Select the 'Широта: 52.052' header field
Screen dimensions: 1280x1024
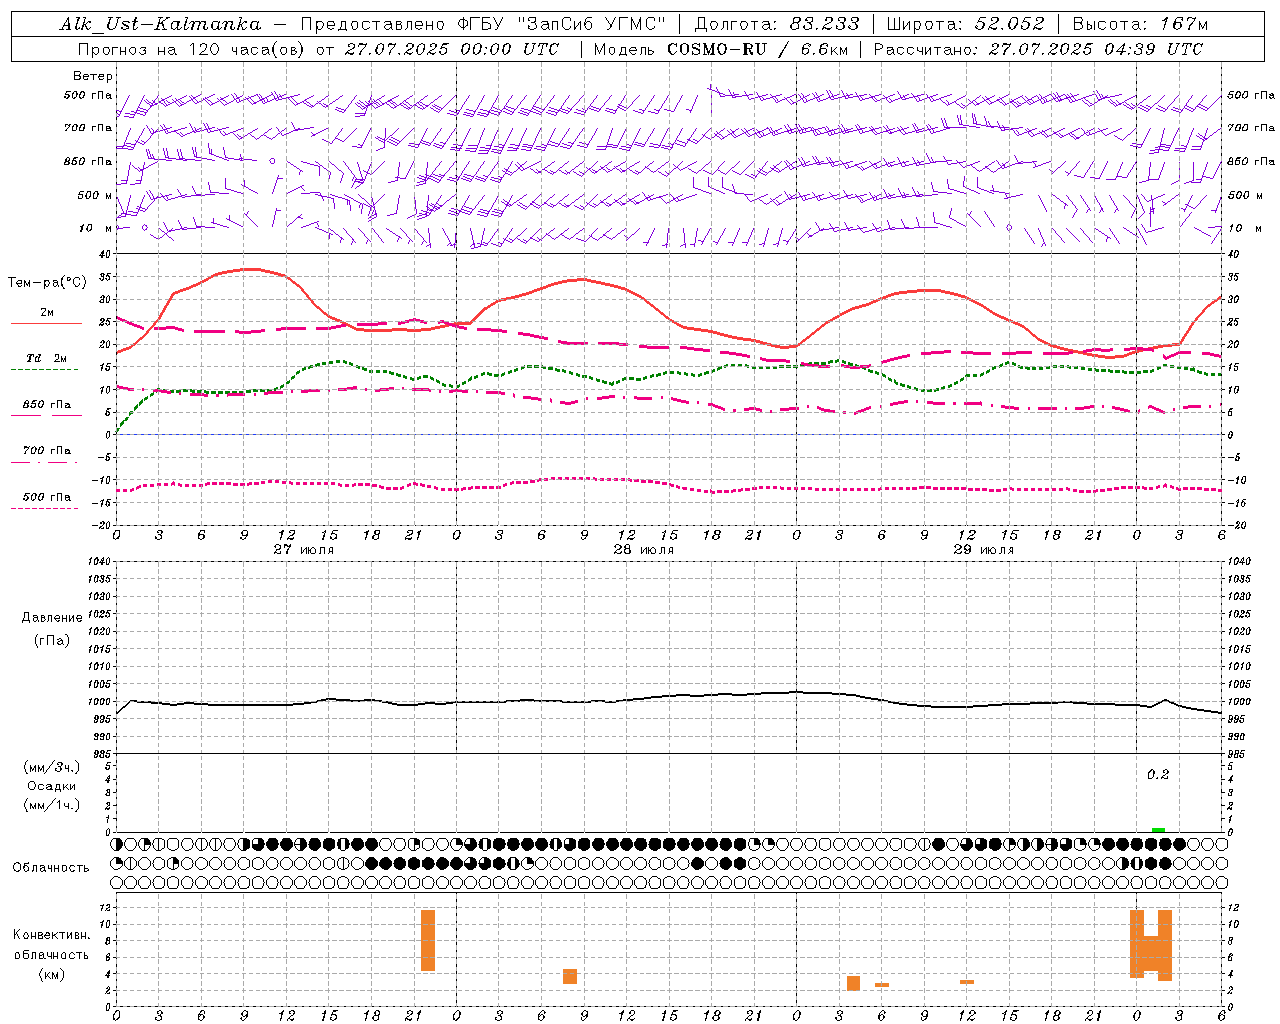tap(966, 24)
